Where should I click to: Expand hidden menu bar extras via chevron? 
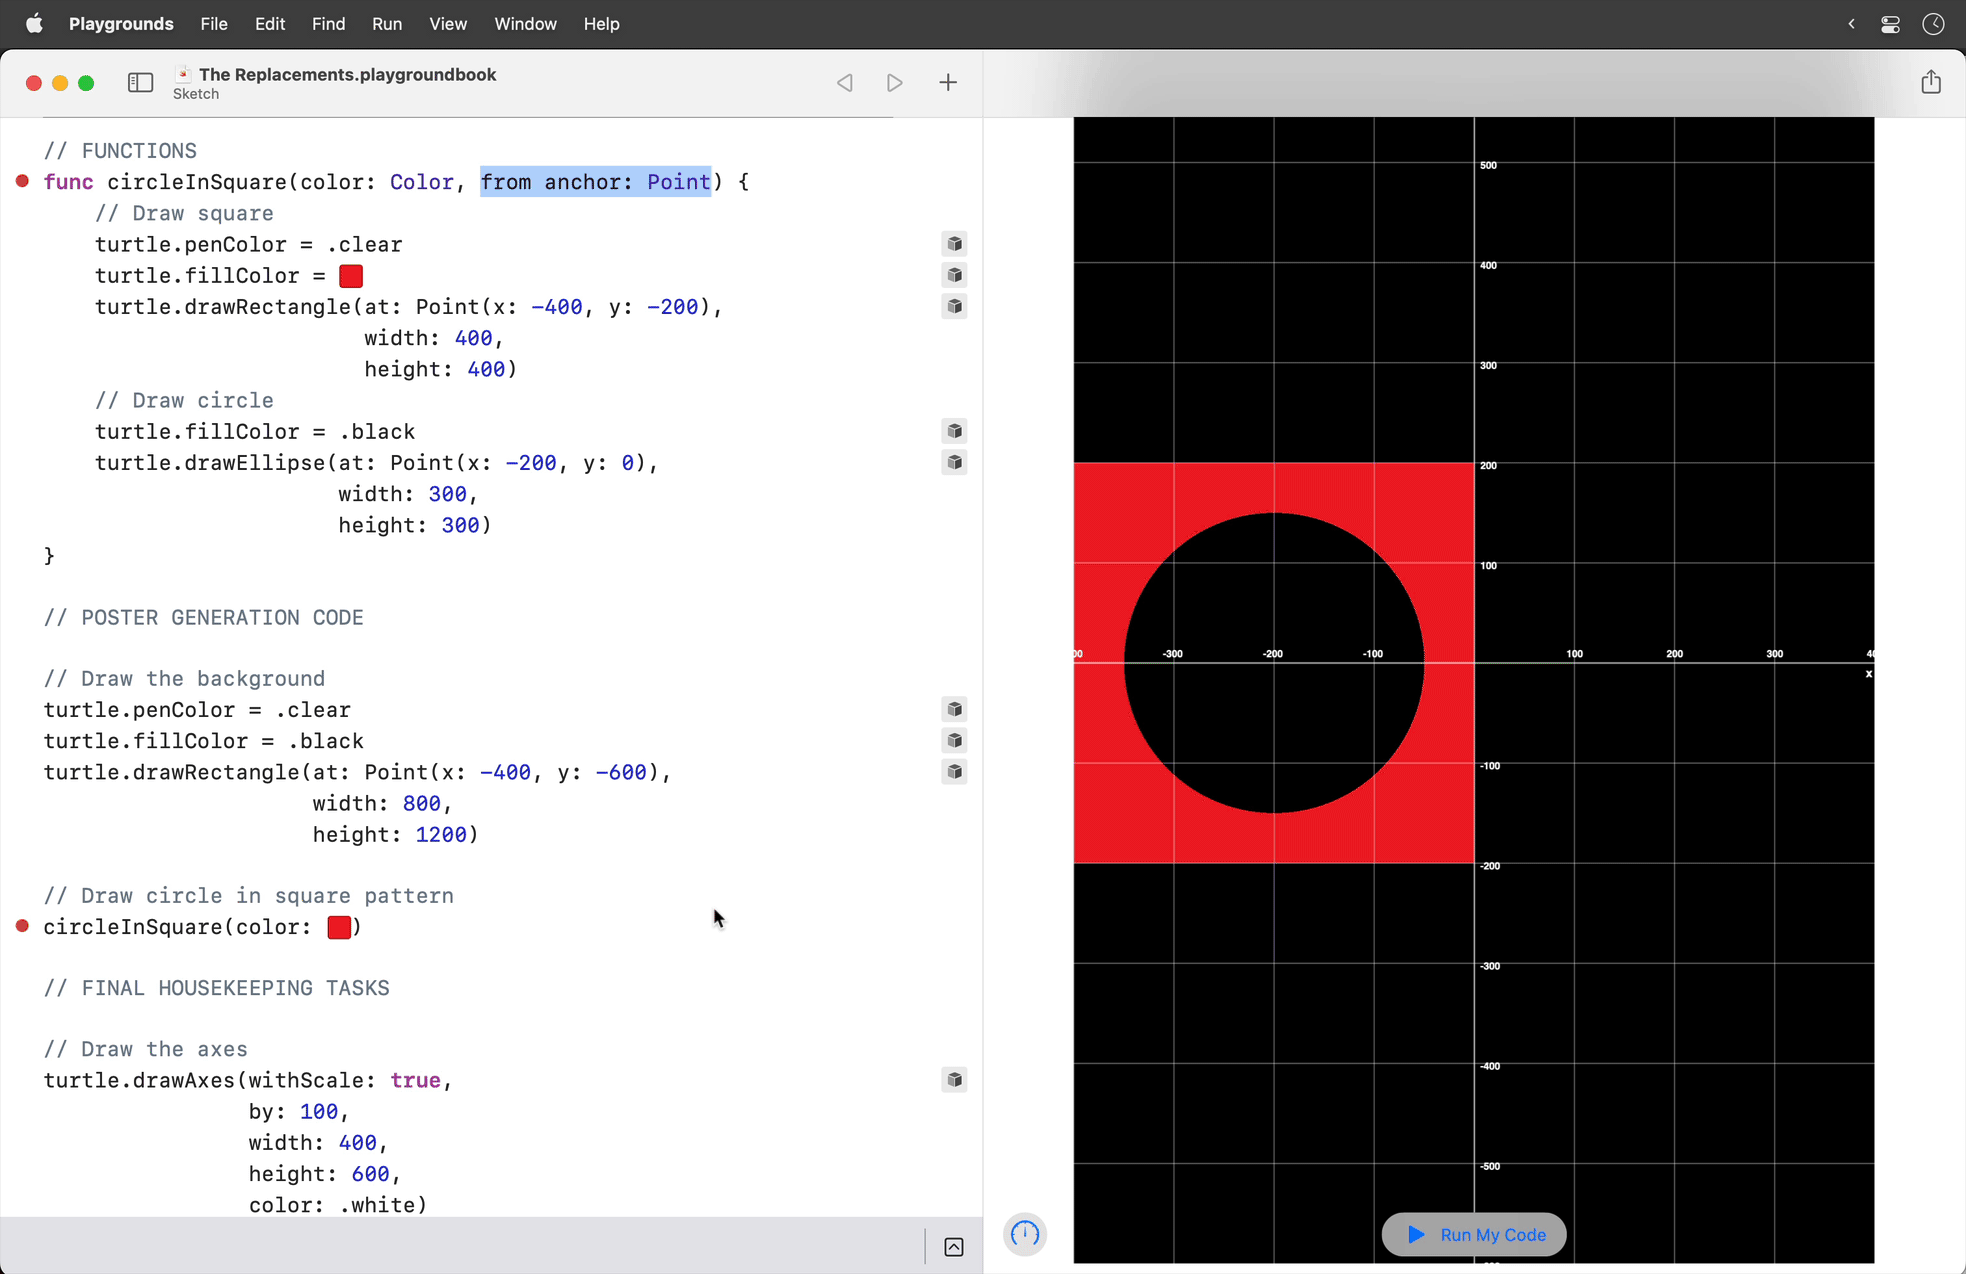click(x=1851, y=23)
